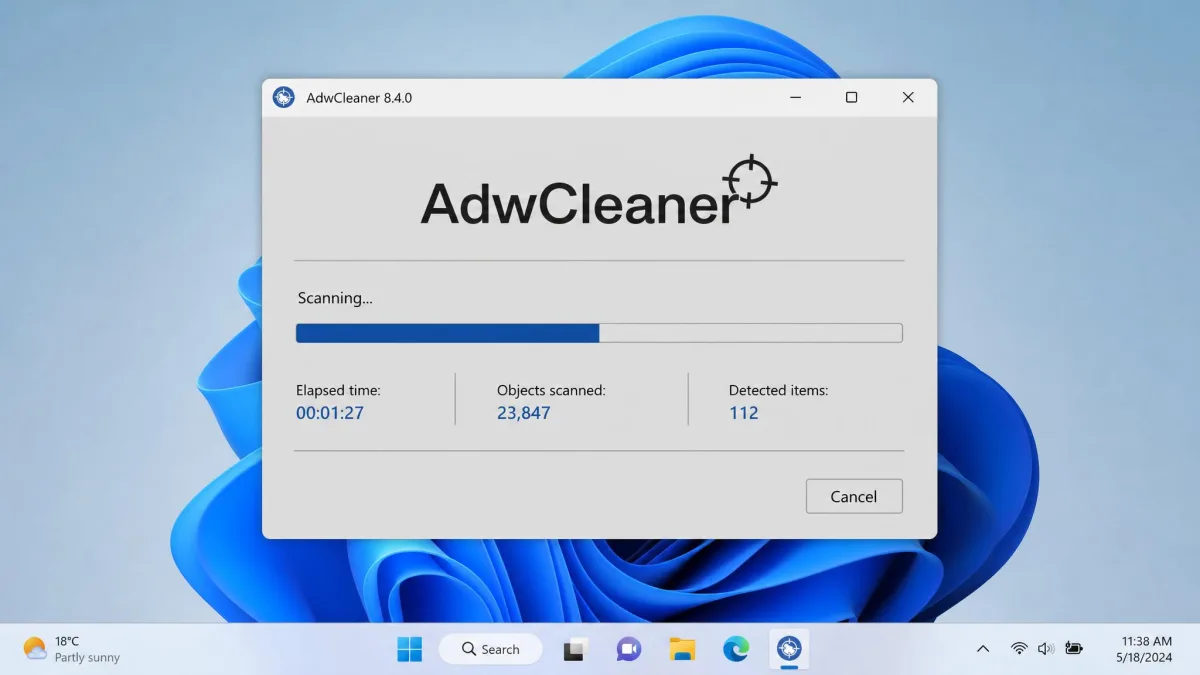
Task: Open Task View from taskbar
Action: pyautogui.click(x=574, y=649)
